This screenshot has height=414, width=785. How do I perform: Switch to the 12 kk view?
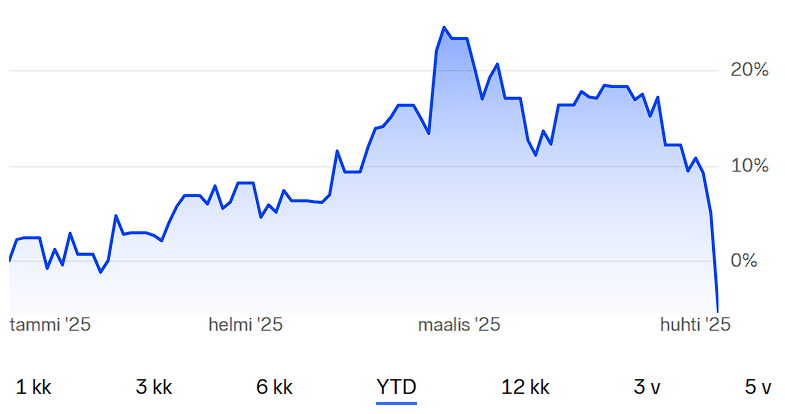pos(525,387)
